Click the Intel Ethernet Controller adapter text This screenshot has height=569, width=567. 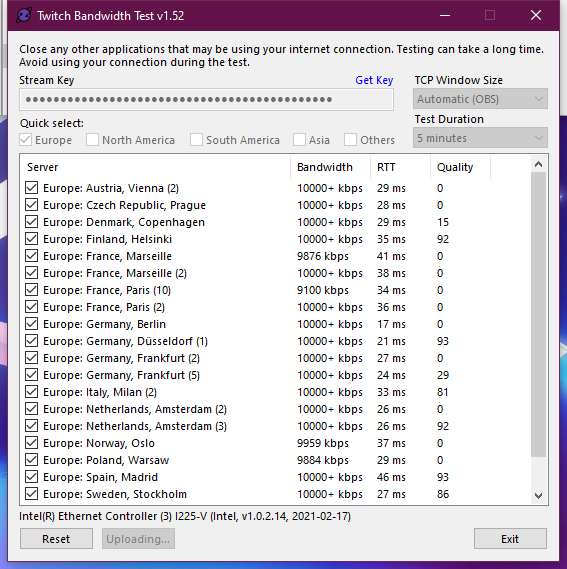[185, 516]
